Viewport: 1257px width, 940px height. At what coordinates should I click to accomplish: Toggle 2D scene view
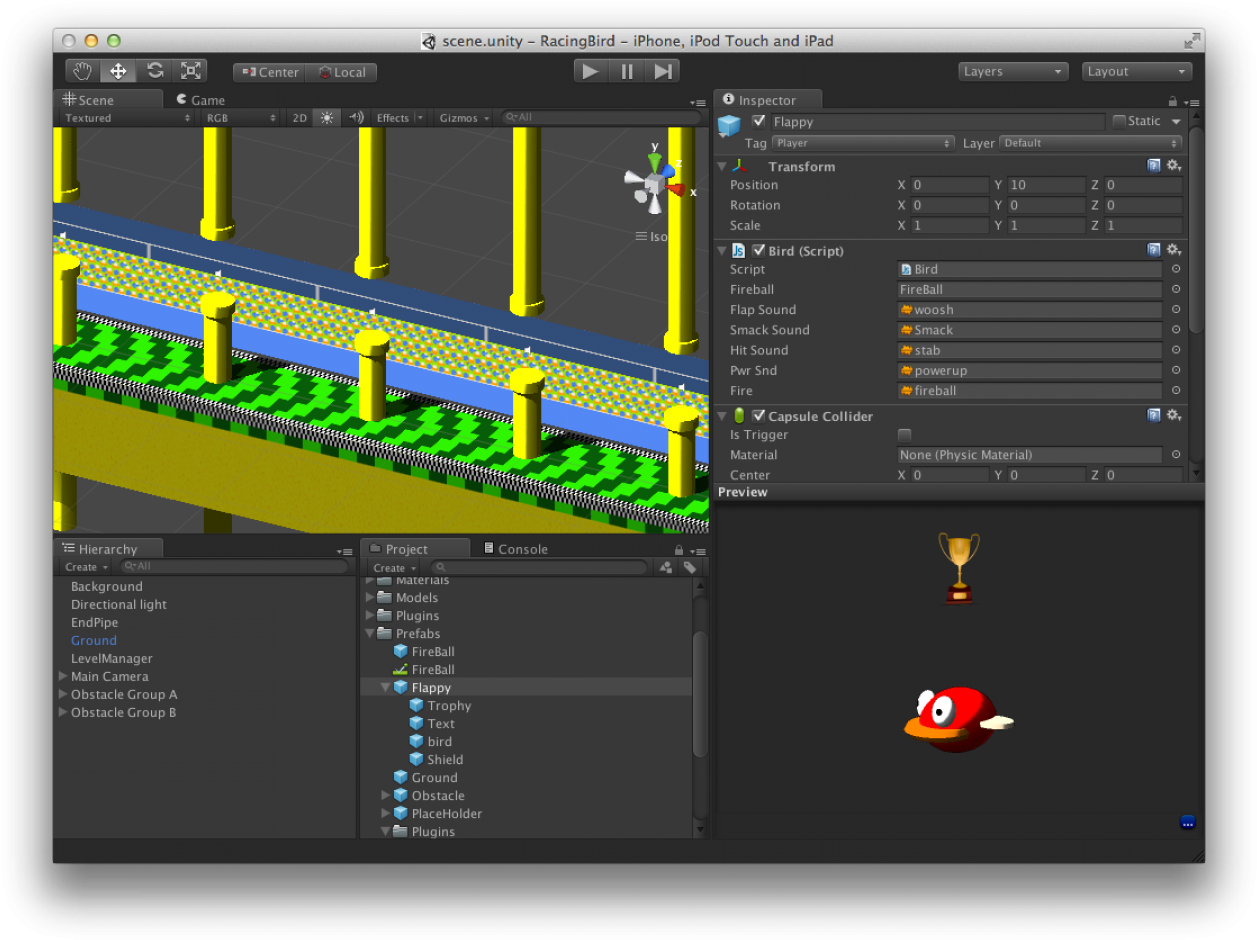(x=299, y=118)
